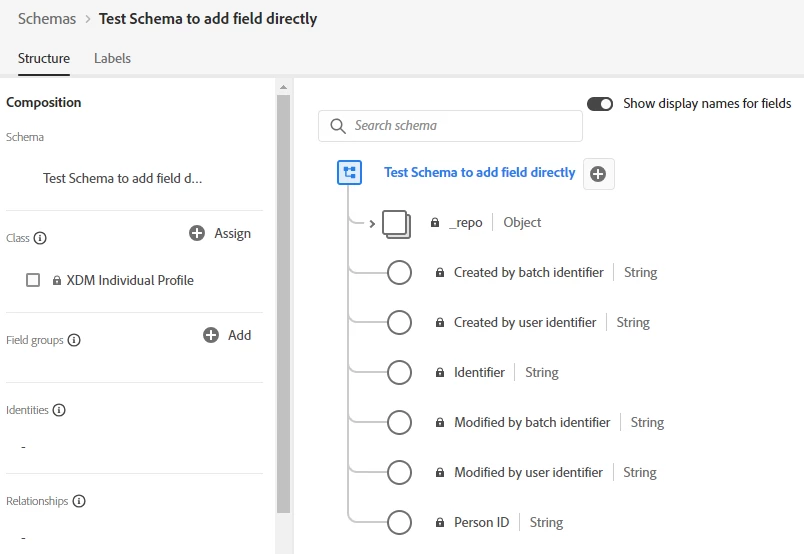Toggle Show display names for fields
The height and width of the screenshot is (554, 804).
[600, 104]
